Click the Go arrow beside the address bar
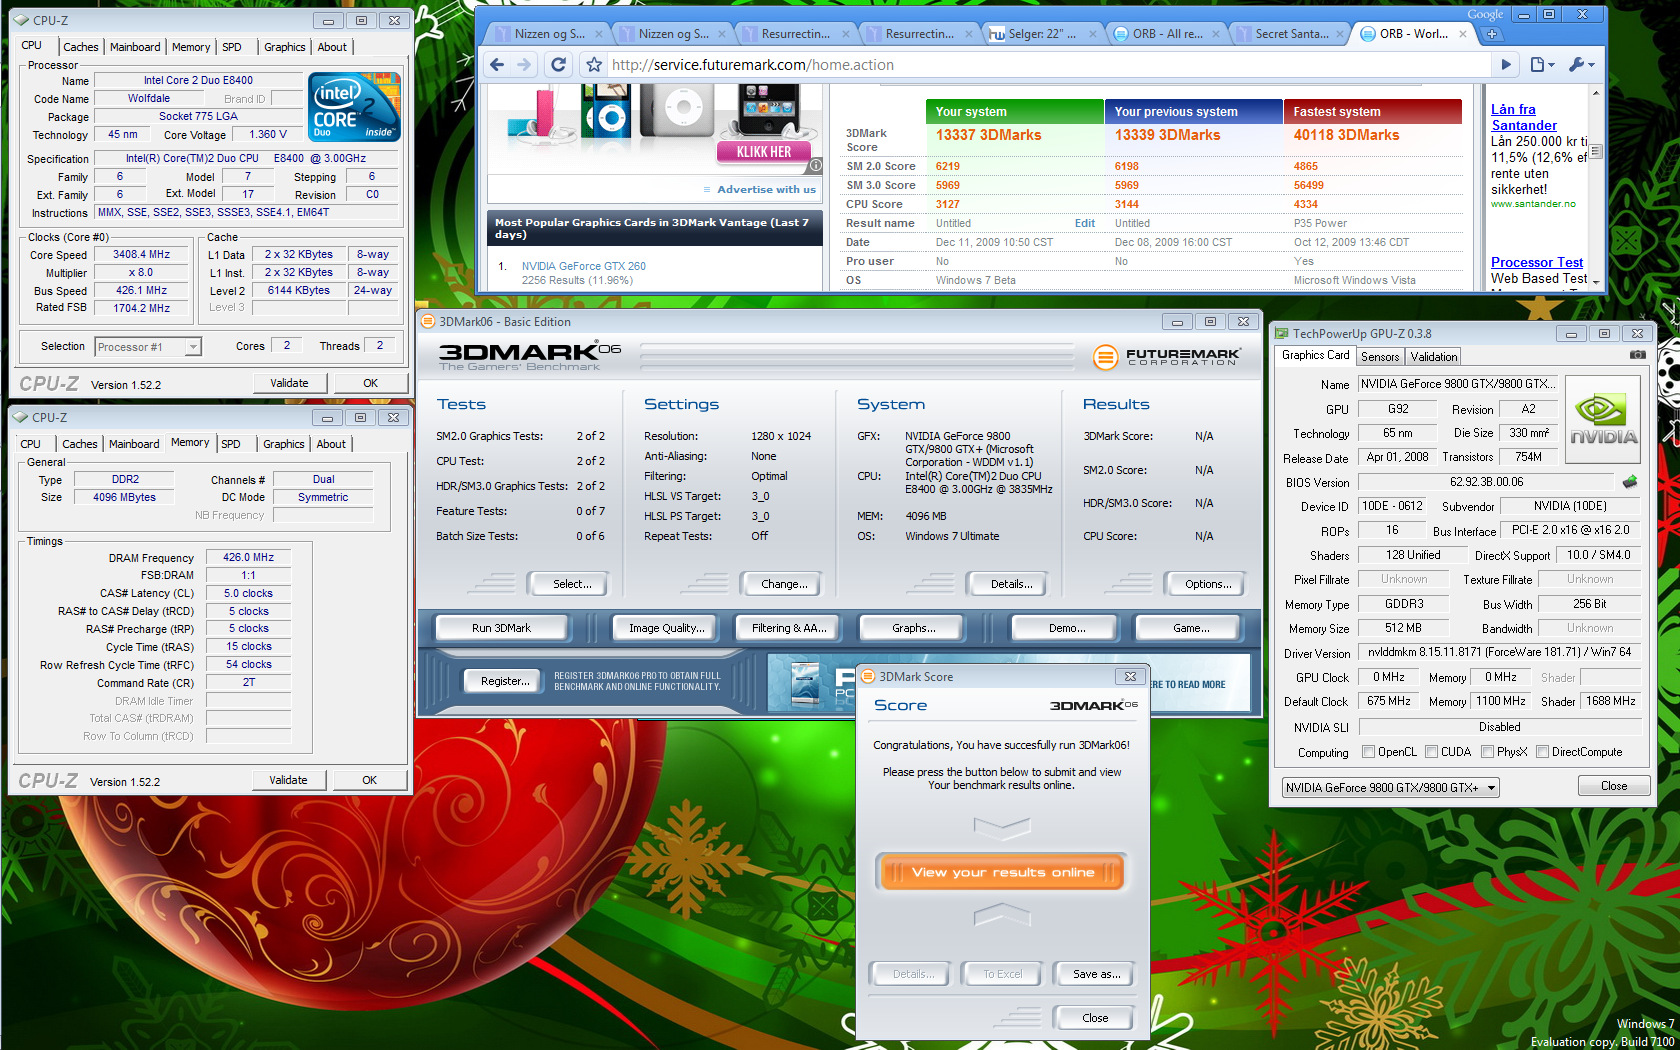 pos(1506,65)
